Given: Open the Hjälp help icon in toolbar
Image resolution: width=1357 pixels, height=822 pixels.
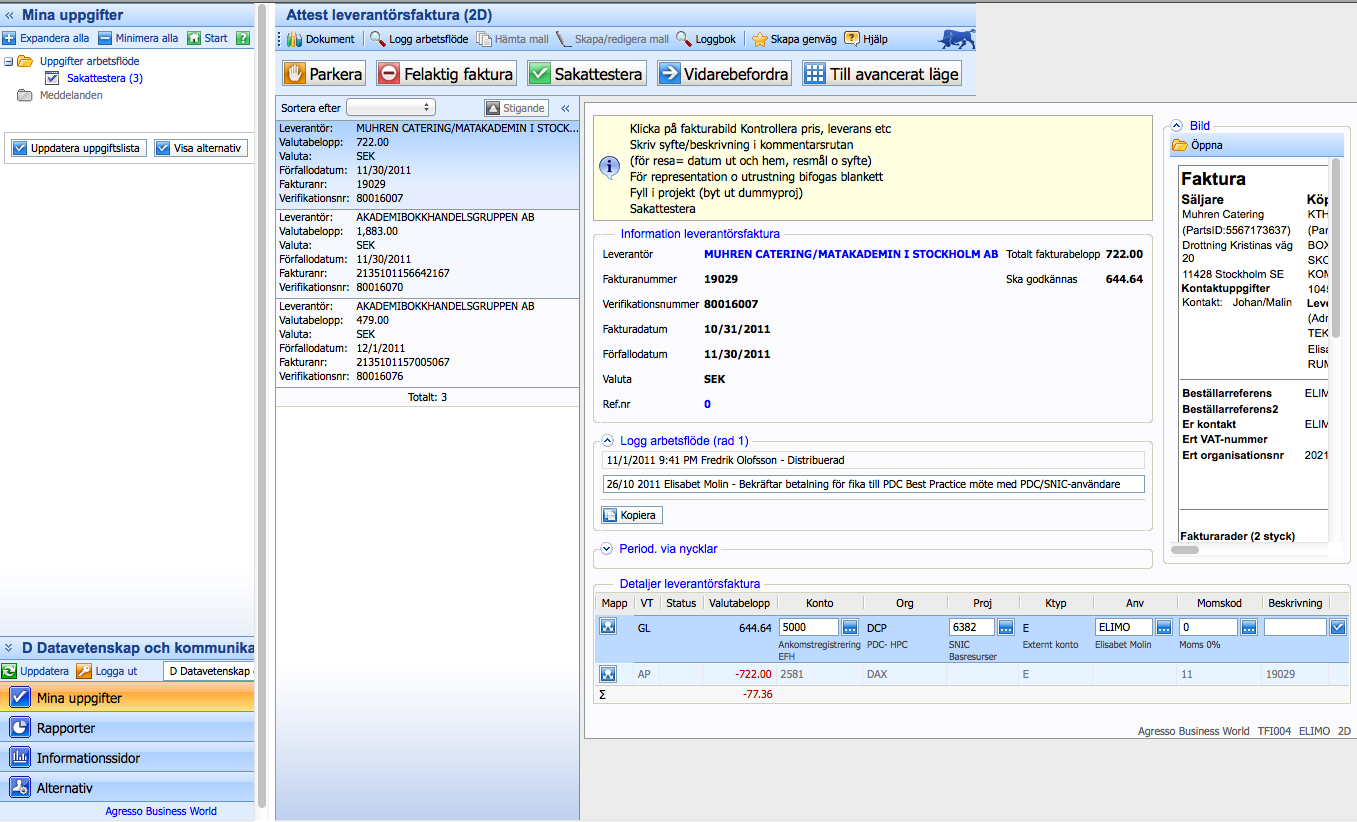Looking at the screenshot, I should [852, 39].
